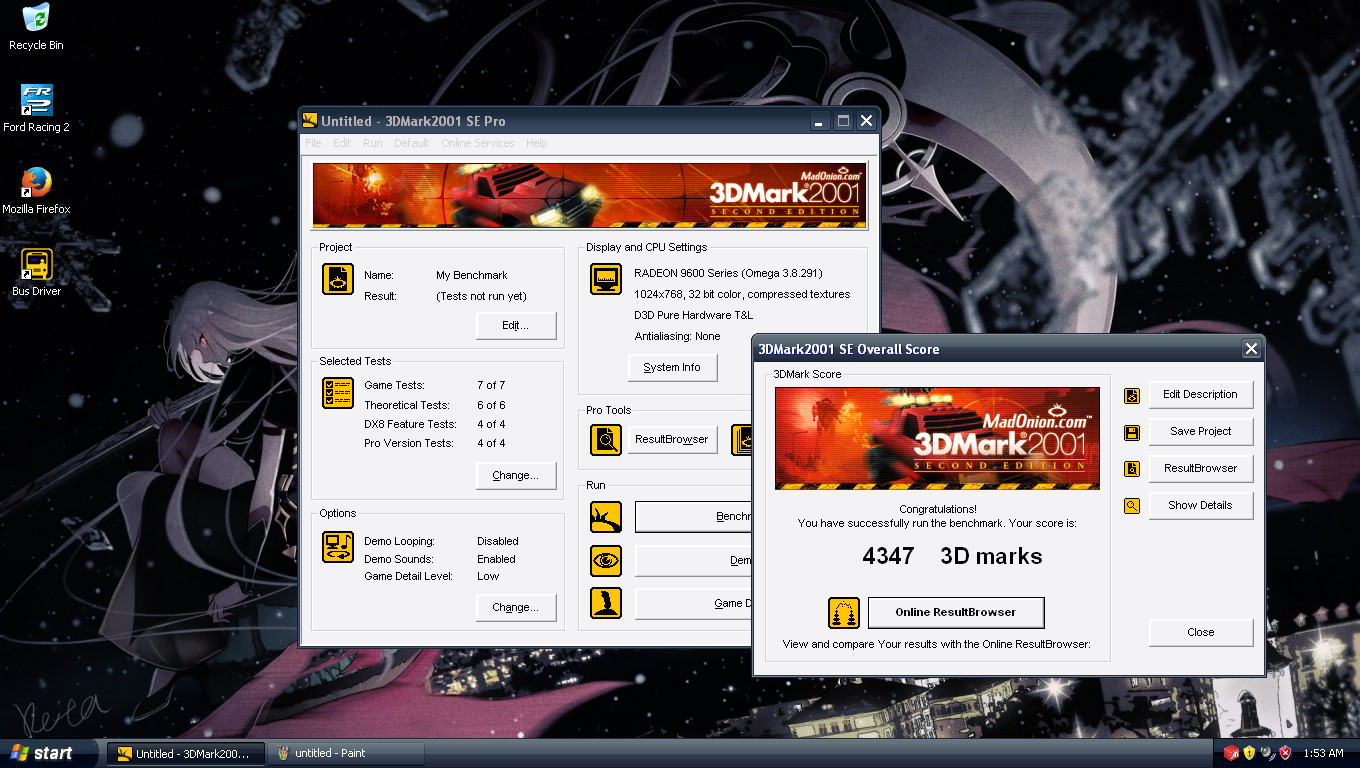The width and height of the screenshot is (1360, 768).
Task: Click 'Congratulations!' text in score dialog
Action: [937, 509]
